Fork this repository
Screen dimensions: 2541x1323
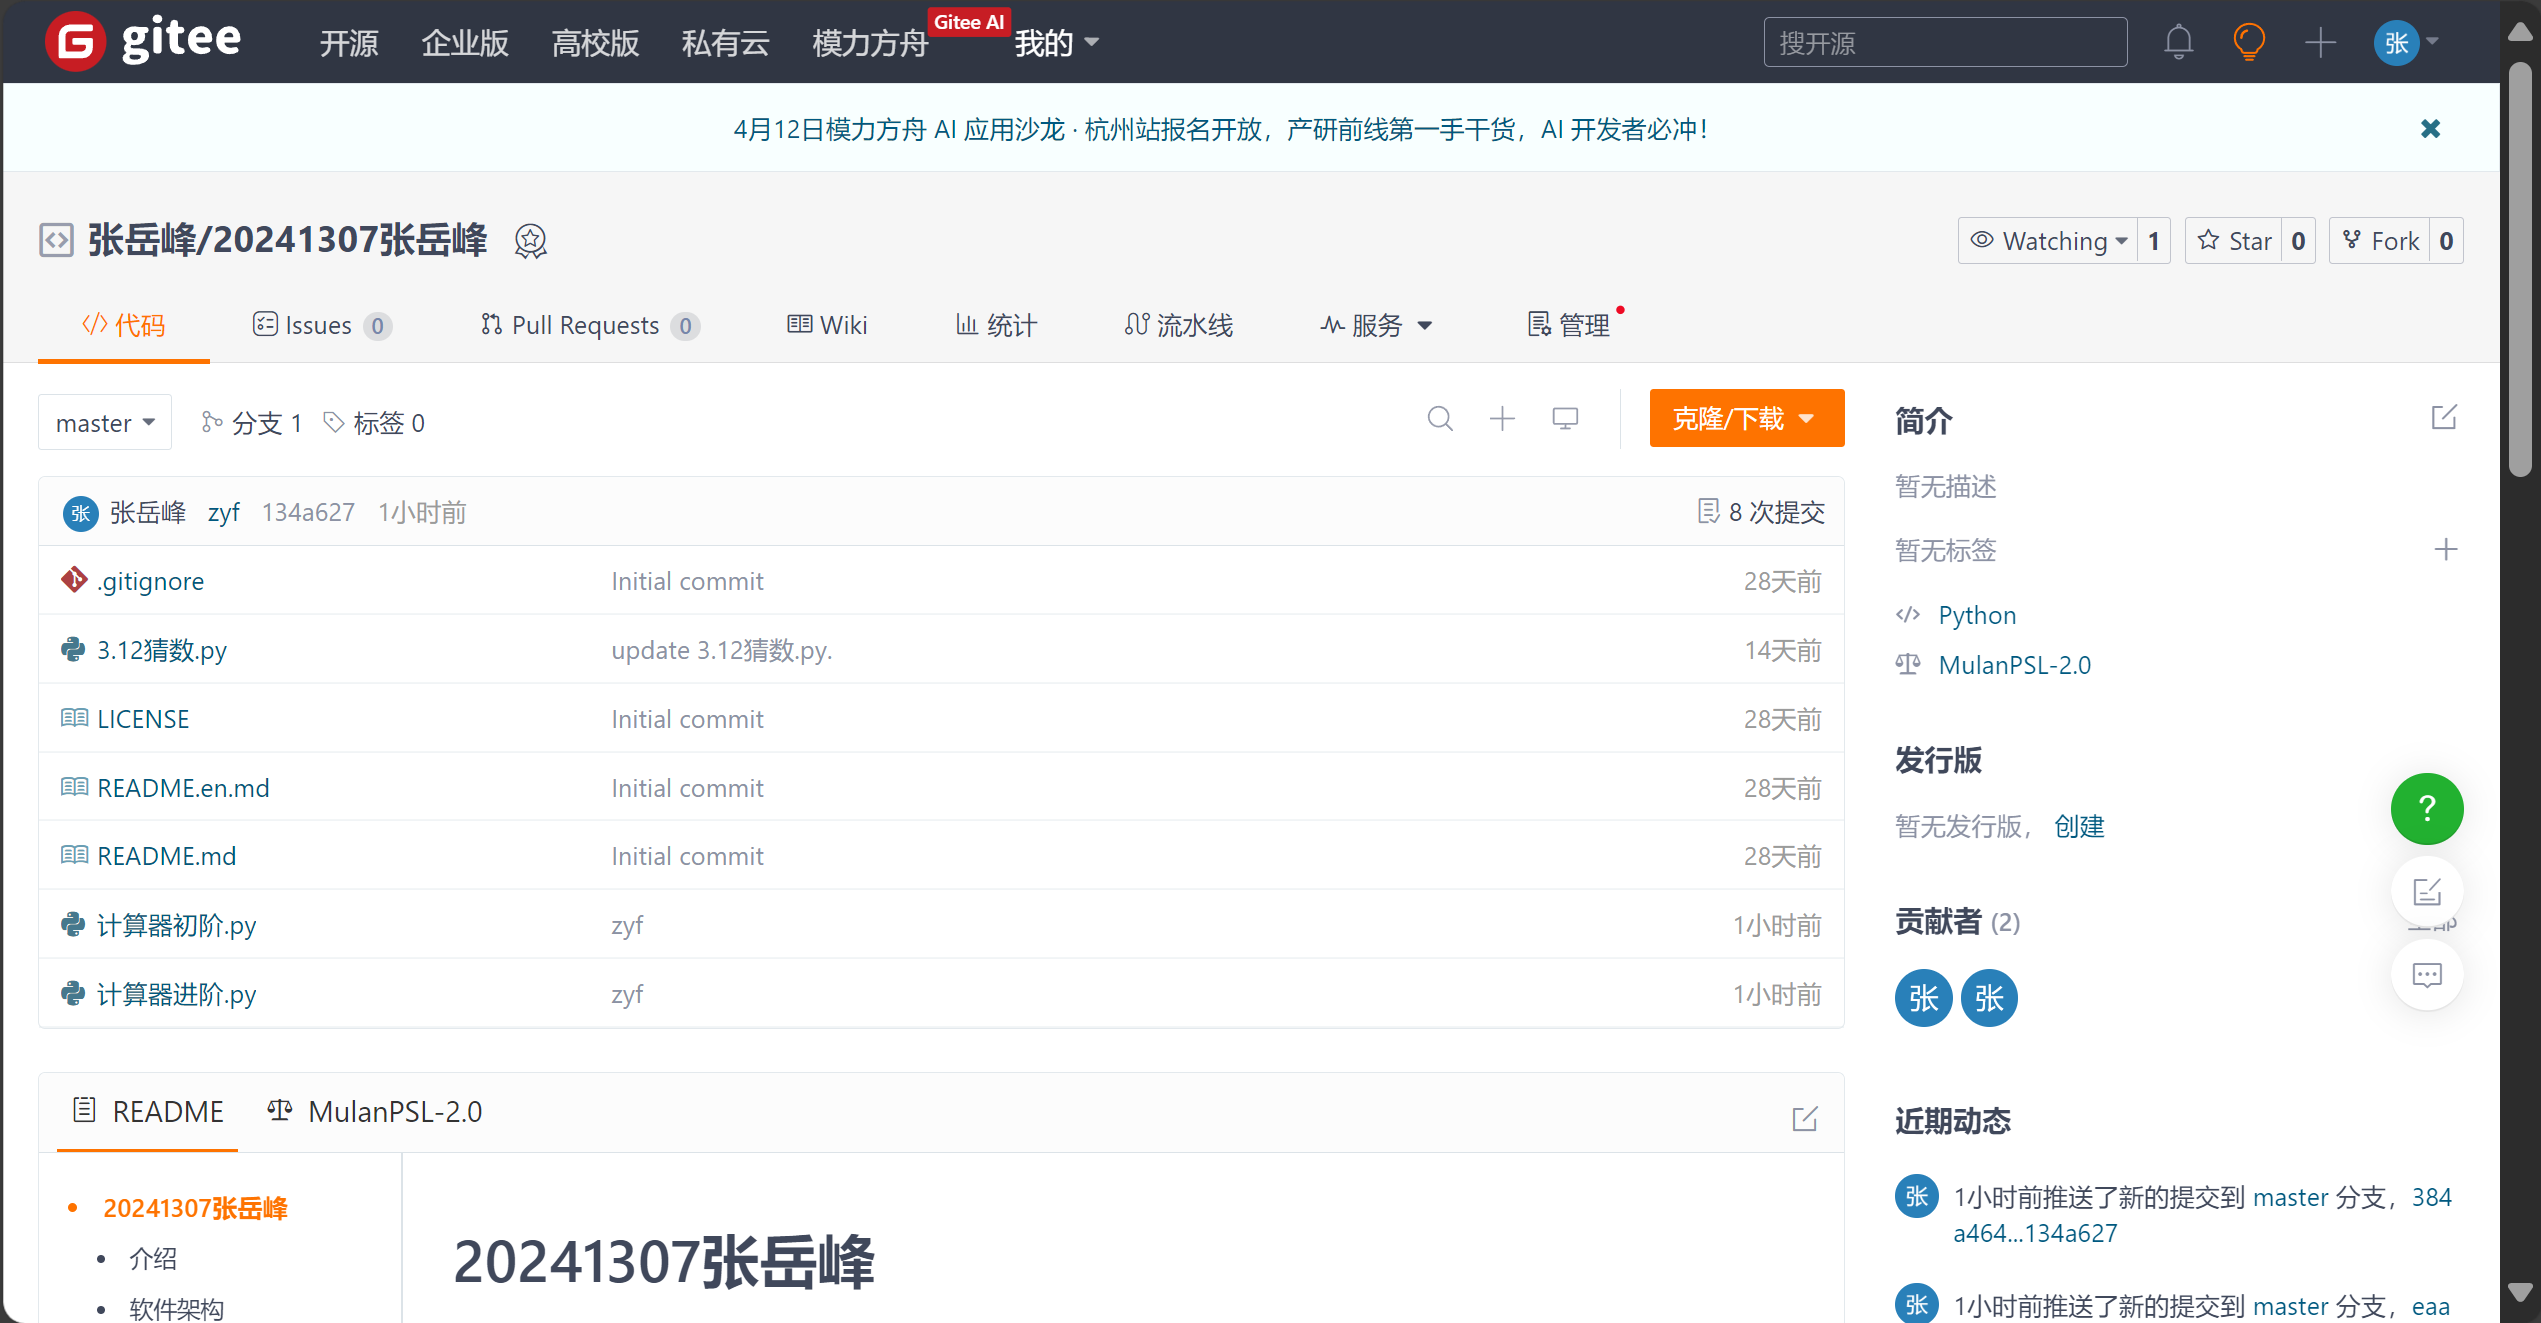2382,241
